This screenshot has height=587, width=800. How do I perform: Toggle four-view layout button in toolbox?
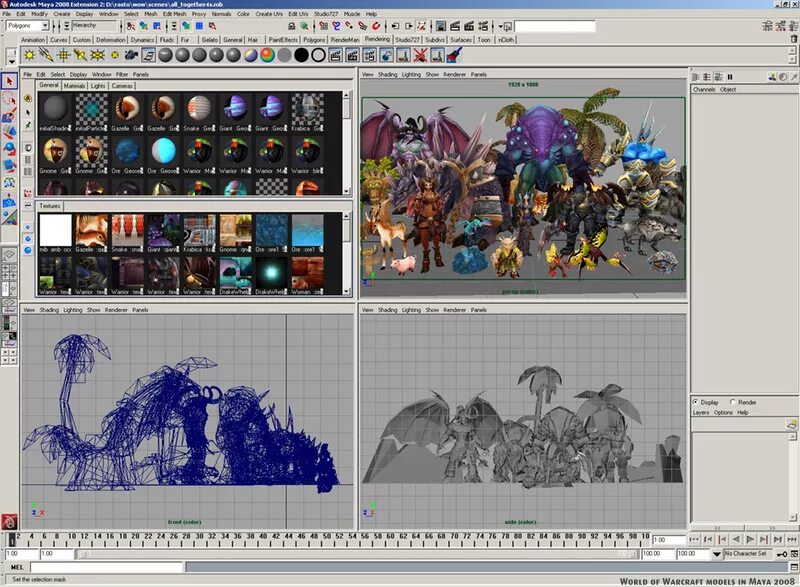point(9,271)
